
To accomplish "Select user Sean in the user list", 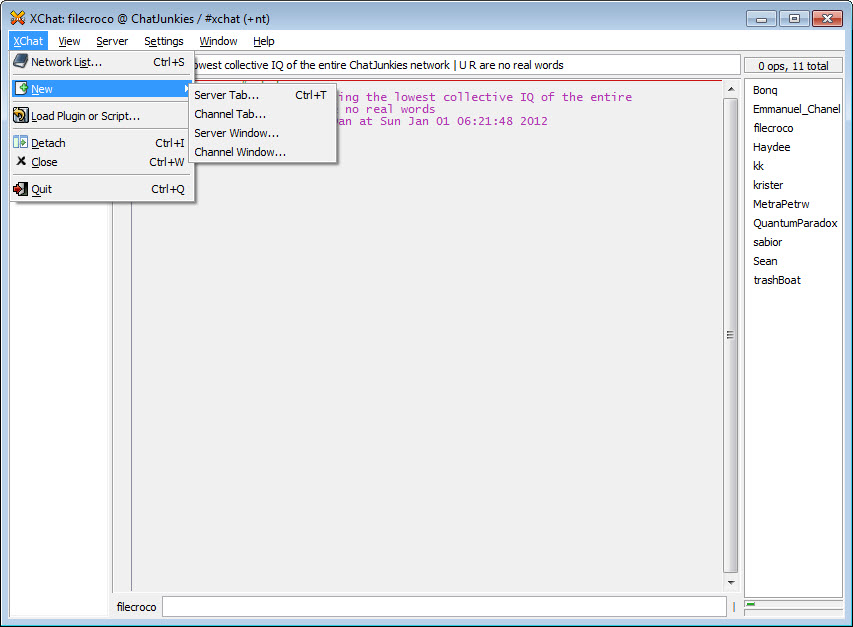I will pos(765,262).
